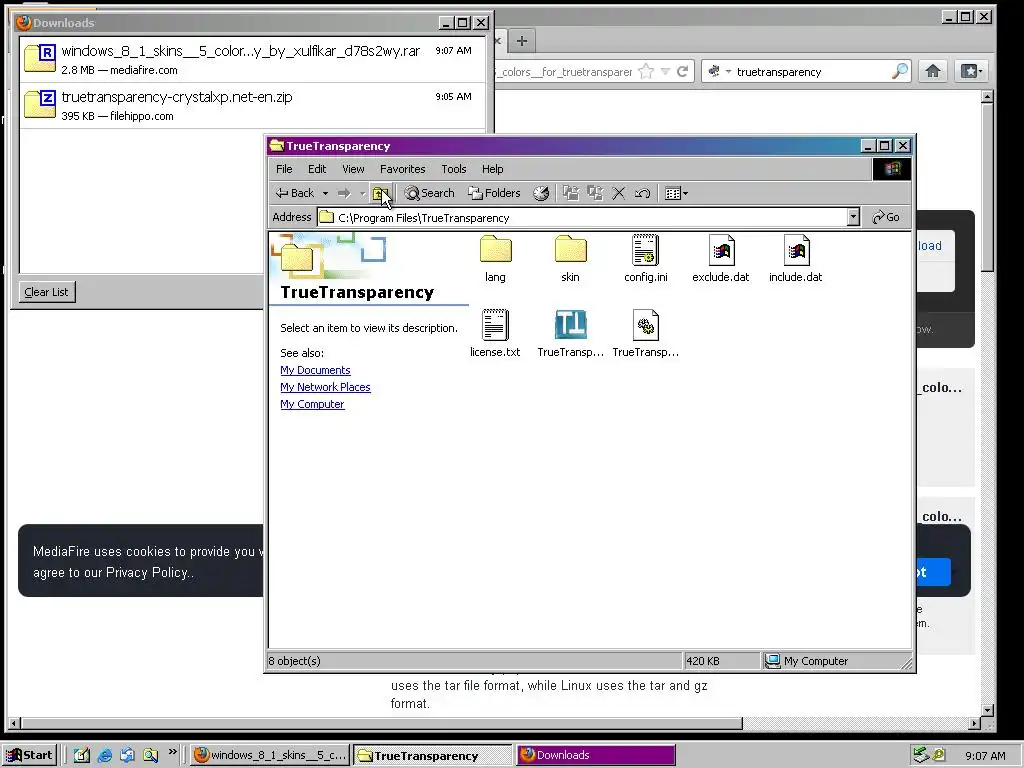Open the View menu in Explorer

[353, 169]
